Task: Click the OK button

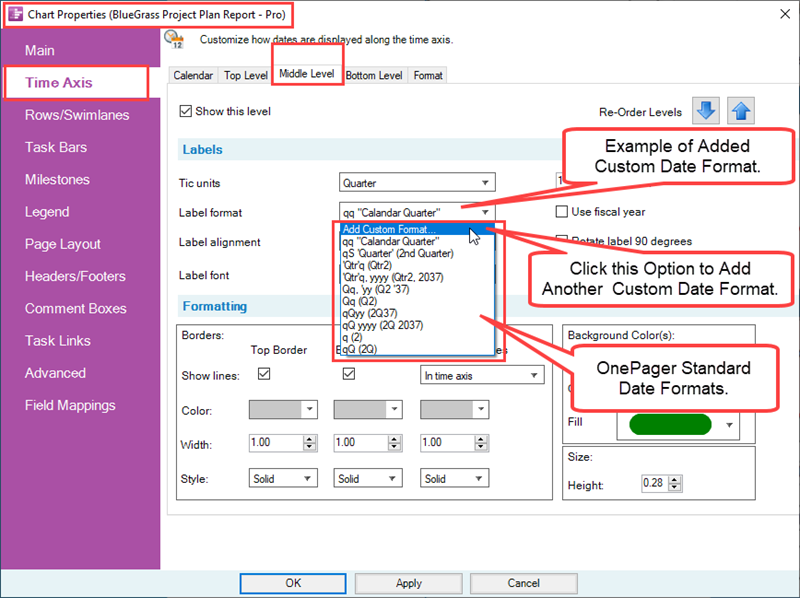Action: click(293, 583)
